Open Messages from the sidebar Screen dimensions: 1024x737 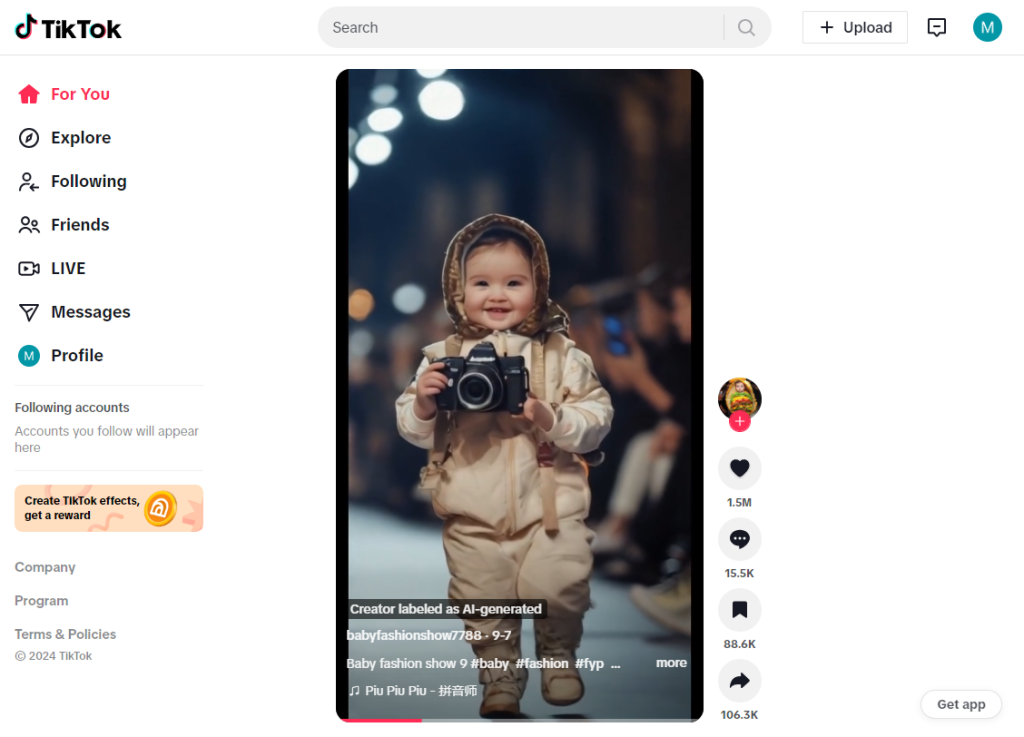tap(90, 312)
